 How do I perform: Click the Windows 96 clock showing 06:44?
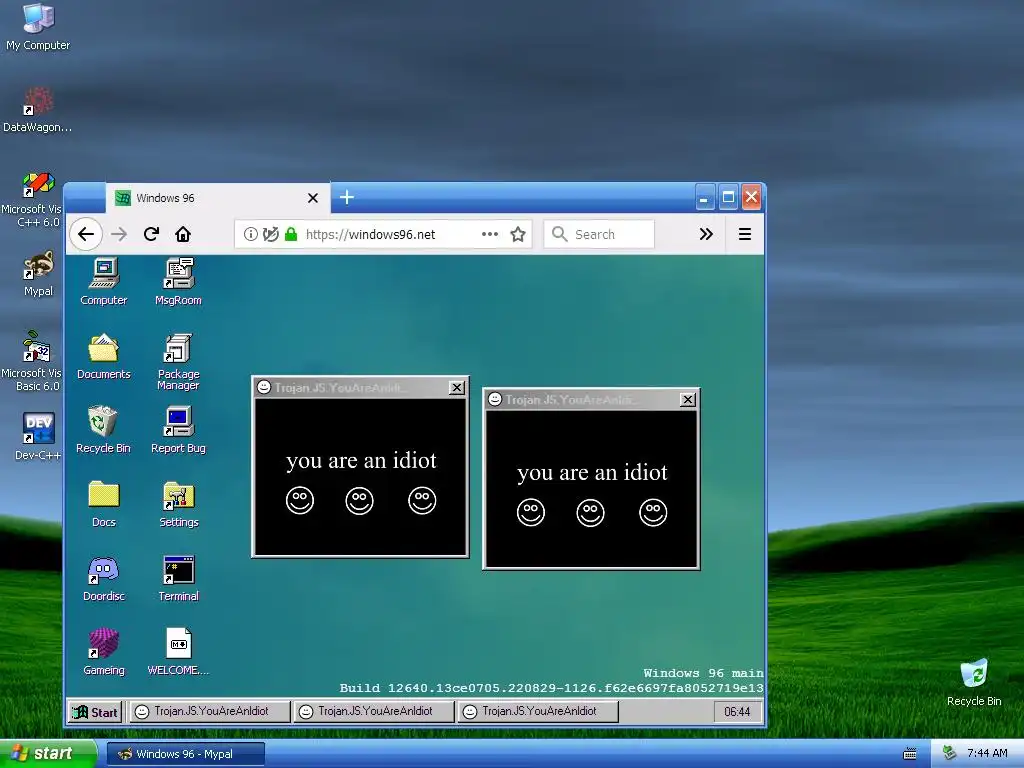pos(737,712)
